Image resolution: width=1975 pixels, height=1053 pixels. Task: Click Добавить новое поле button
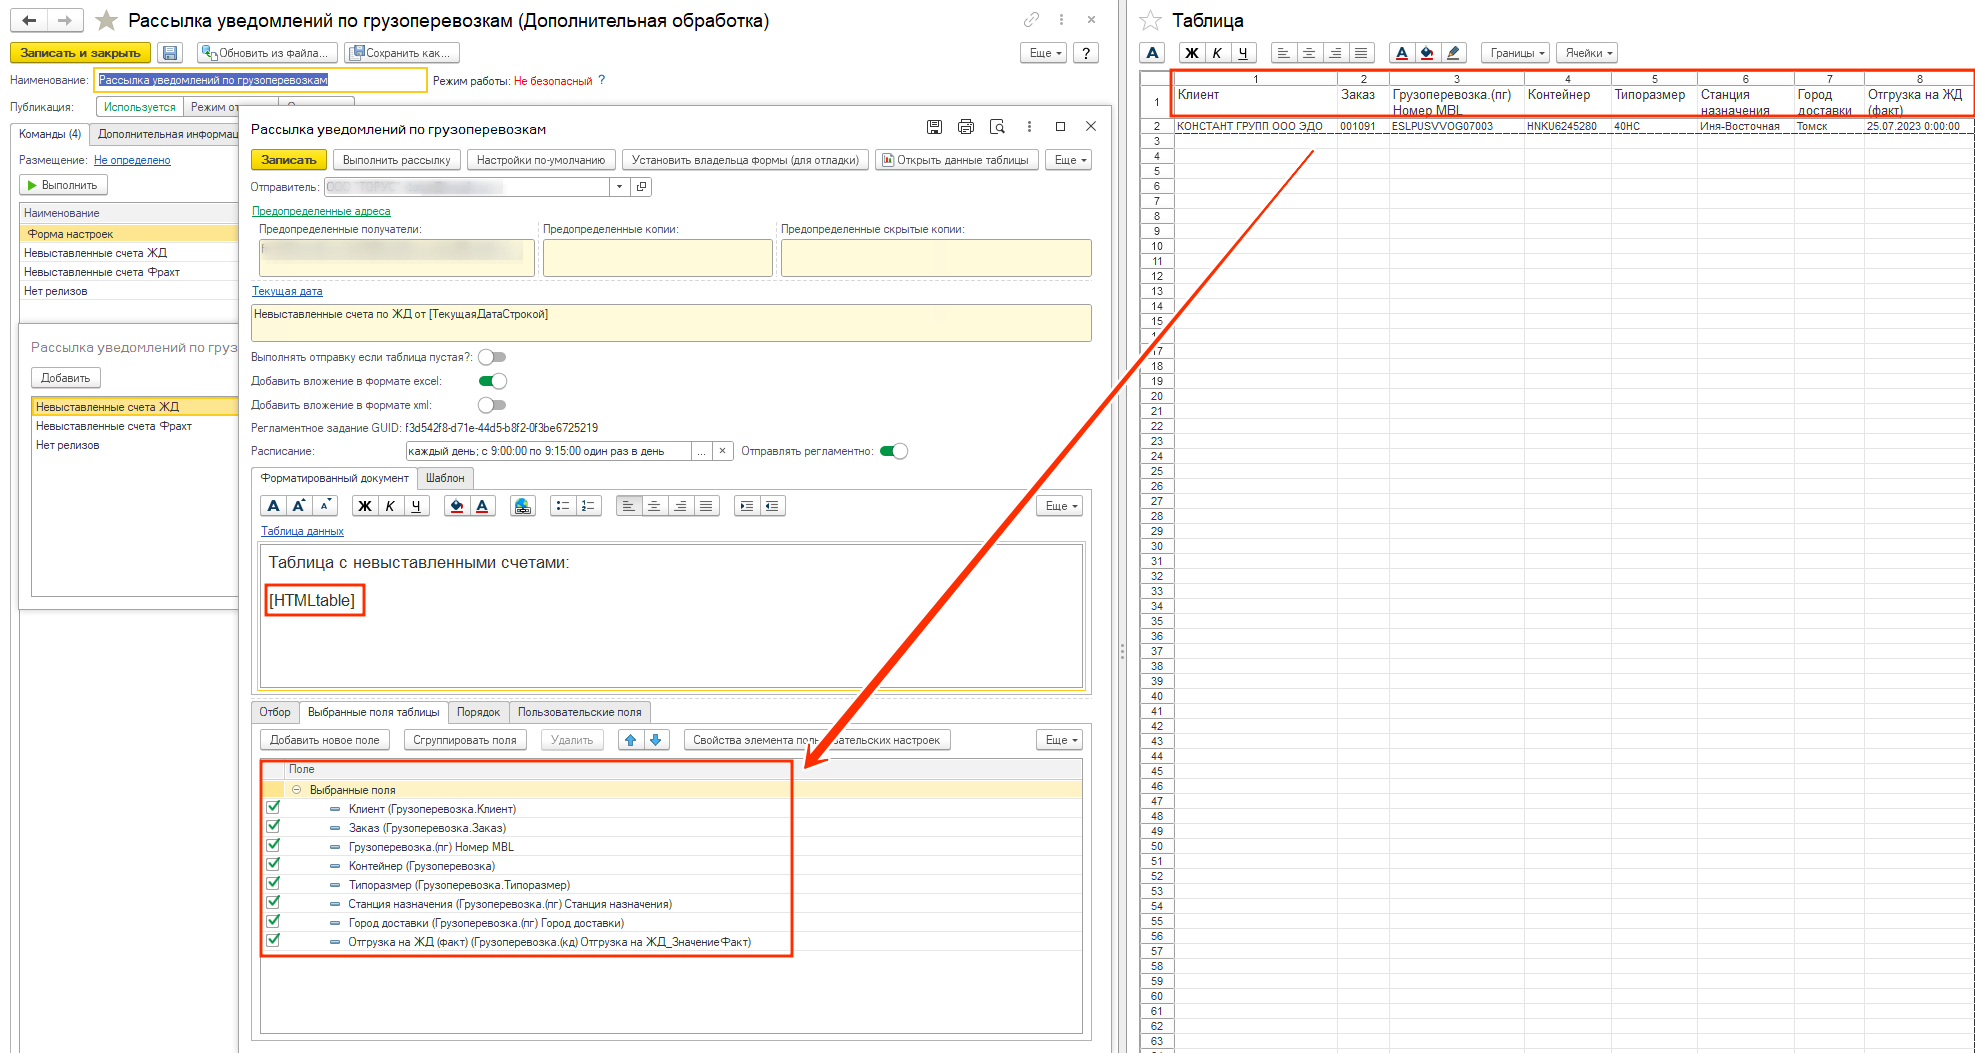click(x=324, y=740)
